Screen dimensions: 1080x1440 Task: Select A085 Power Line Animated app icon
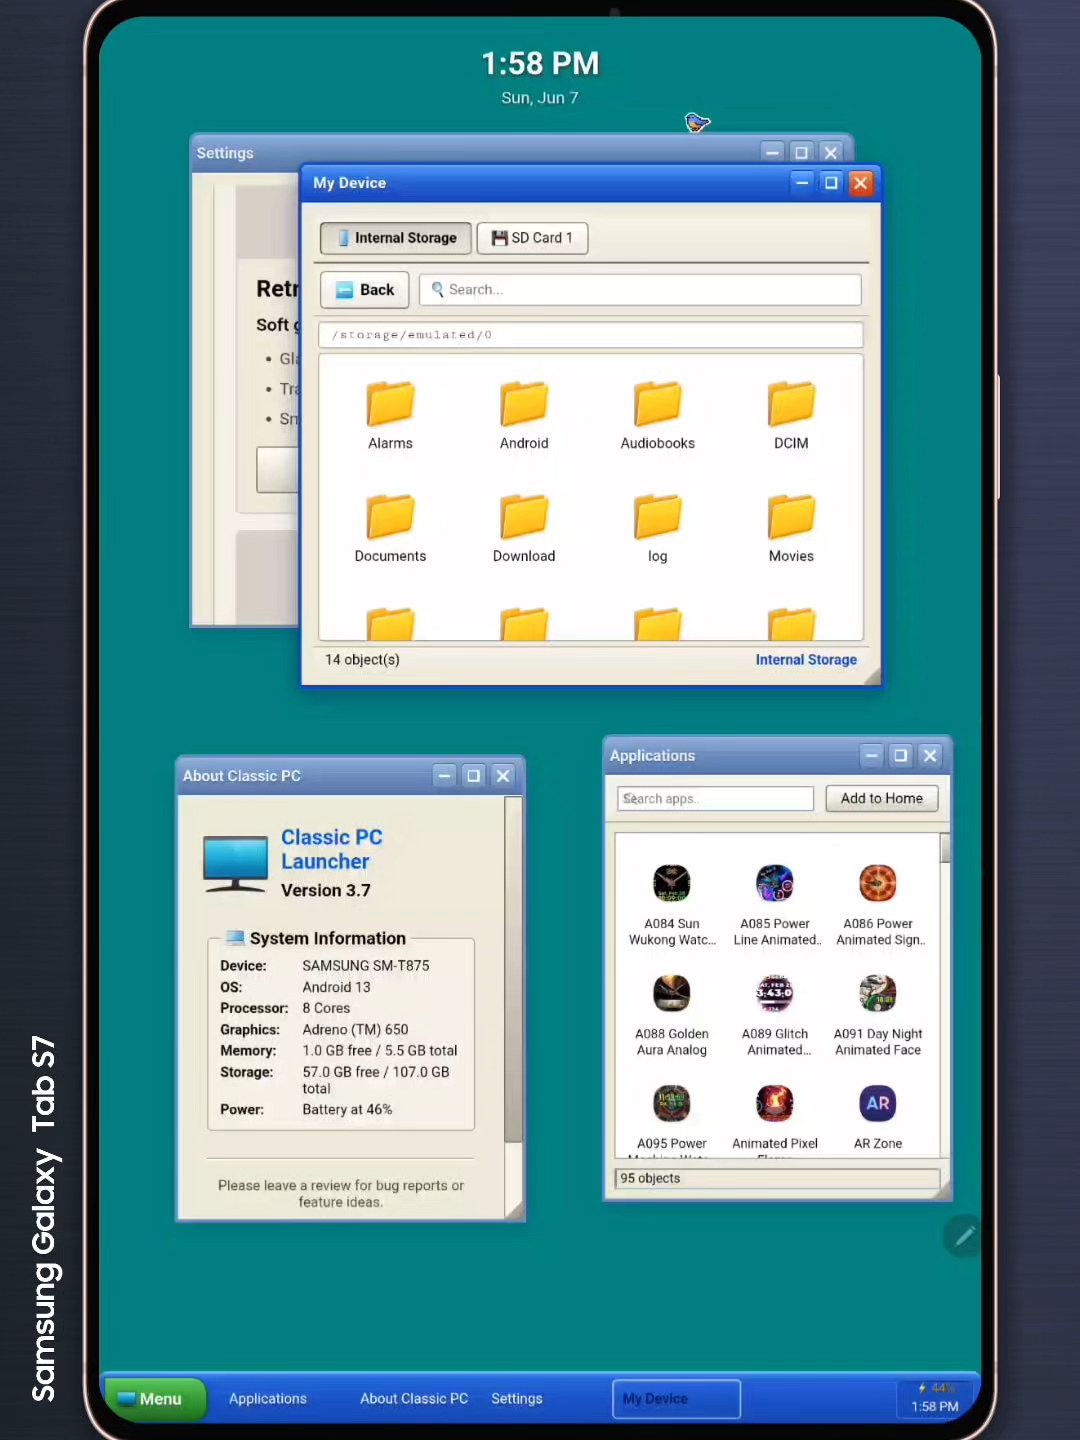775,884
